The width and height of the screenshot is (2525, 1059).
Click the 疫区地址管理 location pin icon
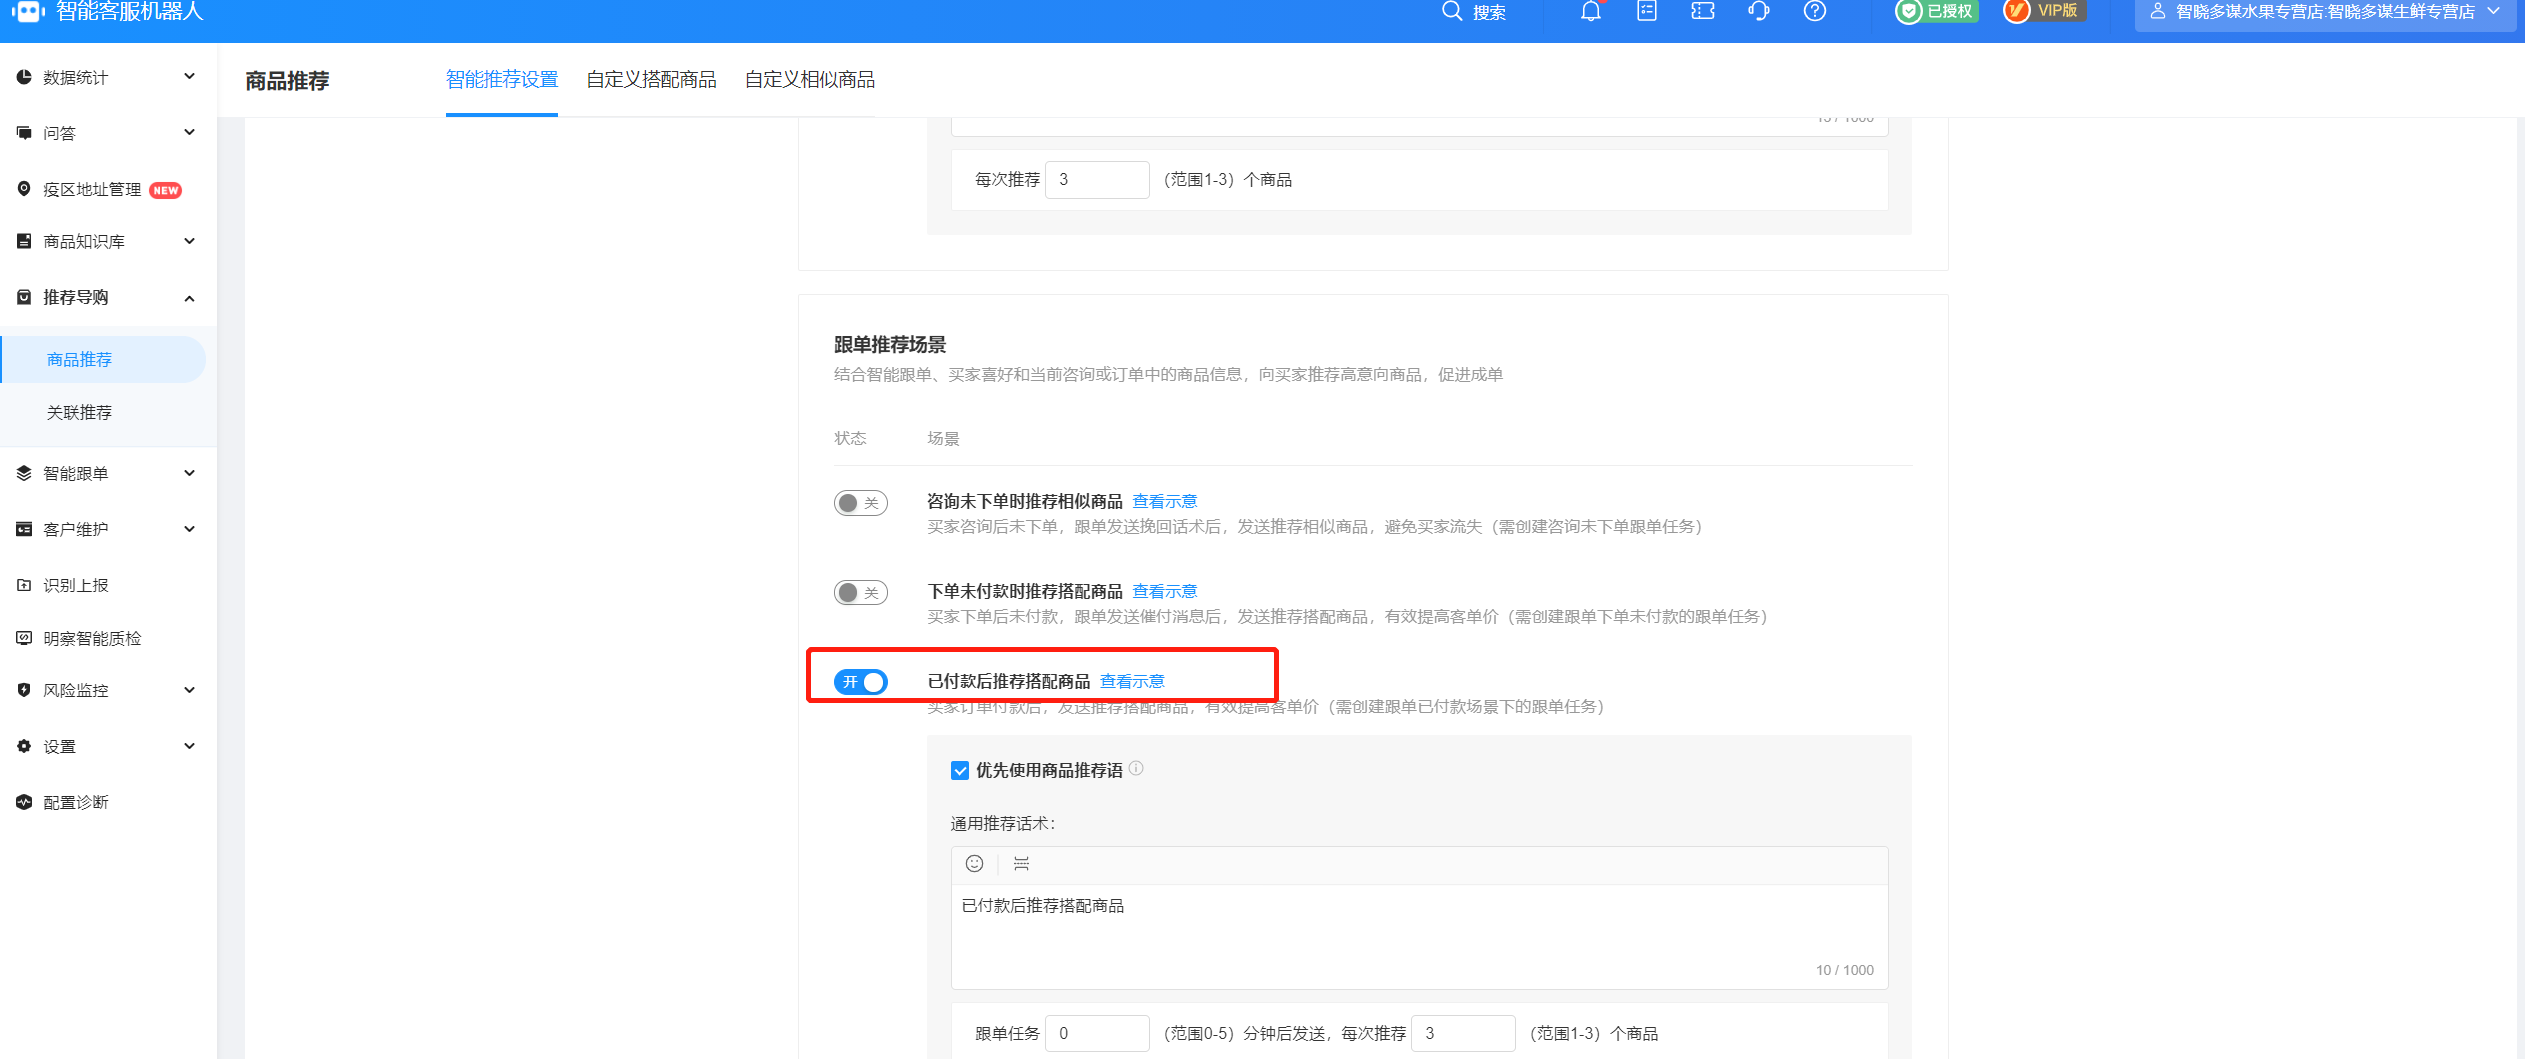point(24,189)
